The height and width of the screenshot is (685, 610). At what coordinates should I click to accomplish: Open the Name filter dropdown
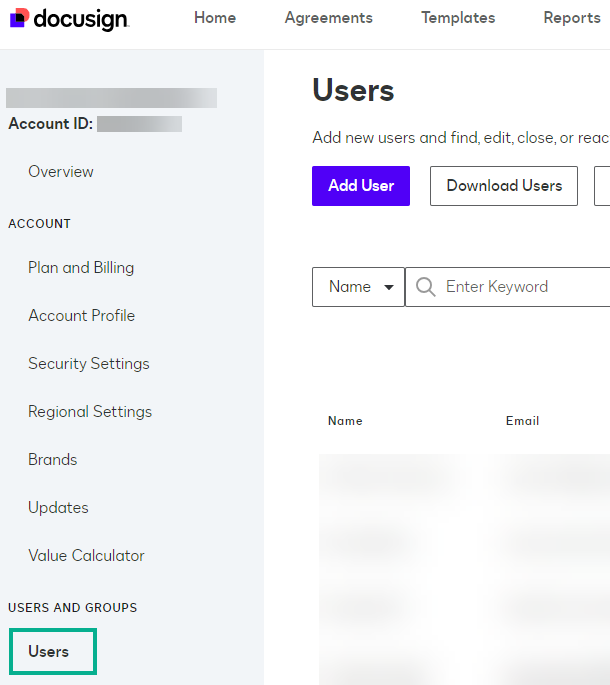pyautogui.click(x=358, y=287)
